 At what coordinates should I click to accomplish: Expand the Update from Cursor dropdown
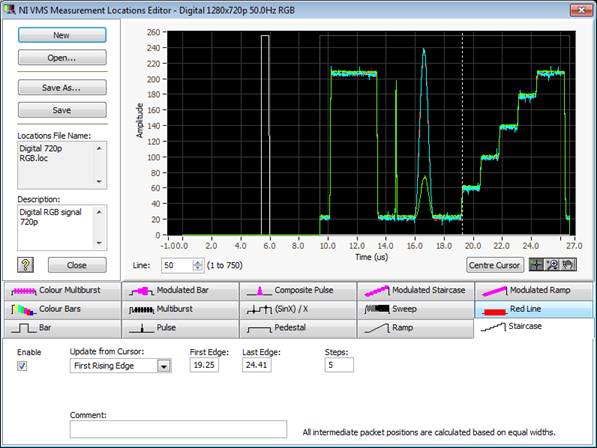click(164, 366)
